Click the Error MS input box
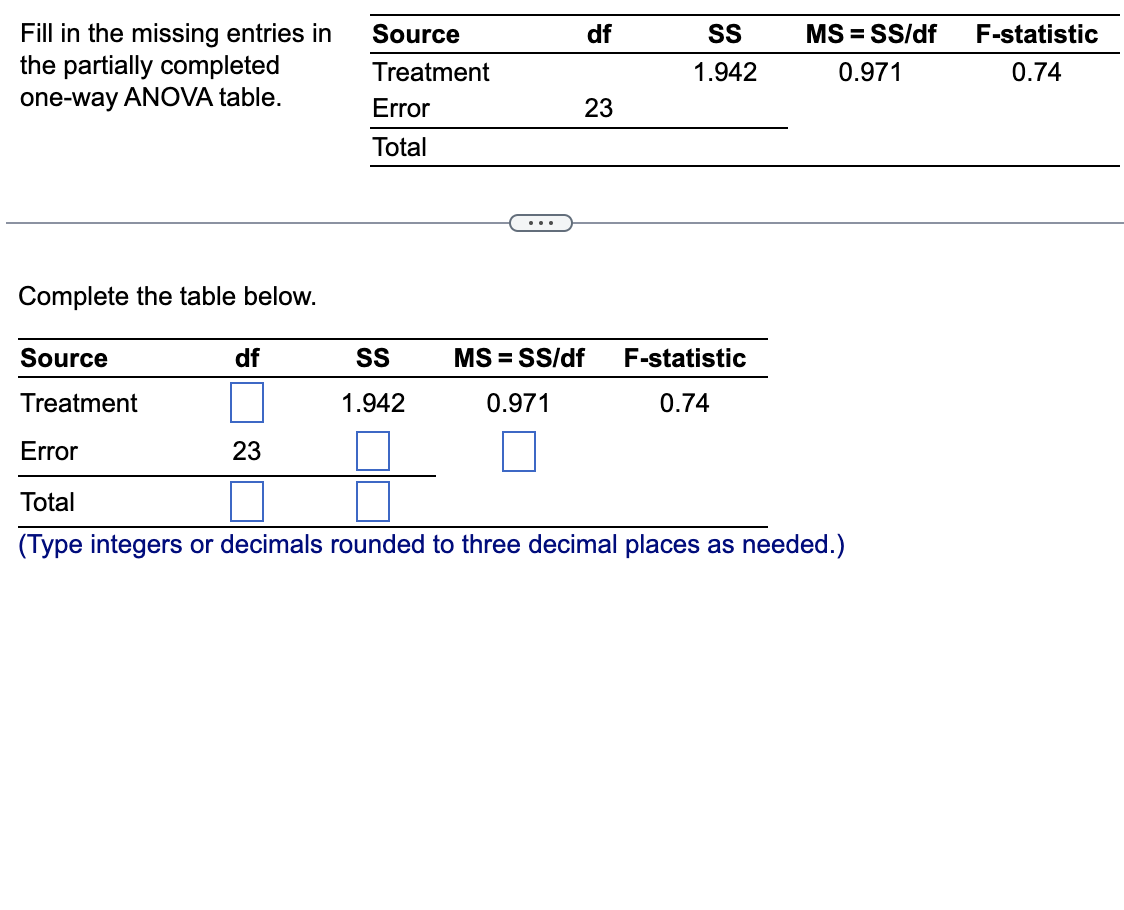The width and height of the screenshot is (1124, 910). [518, 451]
